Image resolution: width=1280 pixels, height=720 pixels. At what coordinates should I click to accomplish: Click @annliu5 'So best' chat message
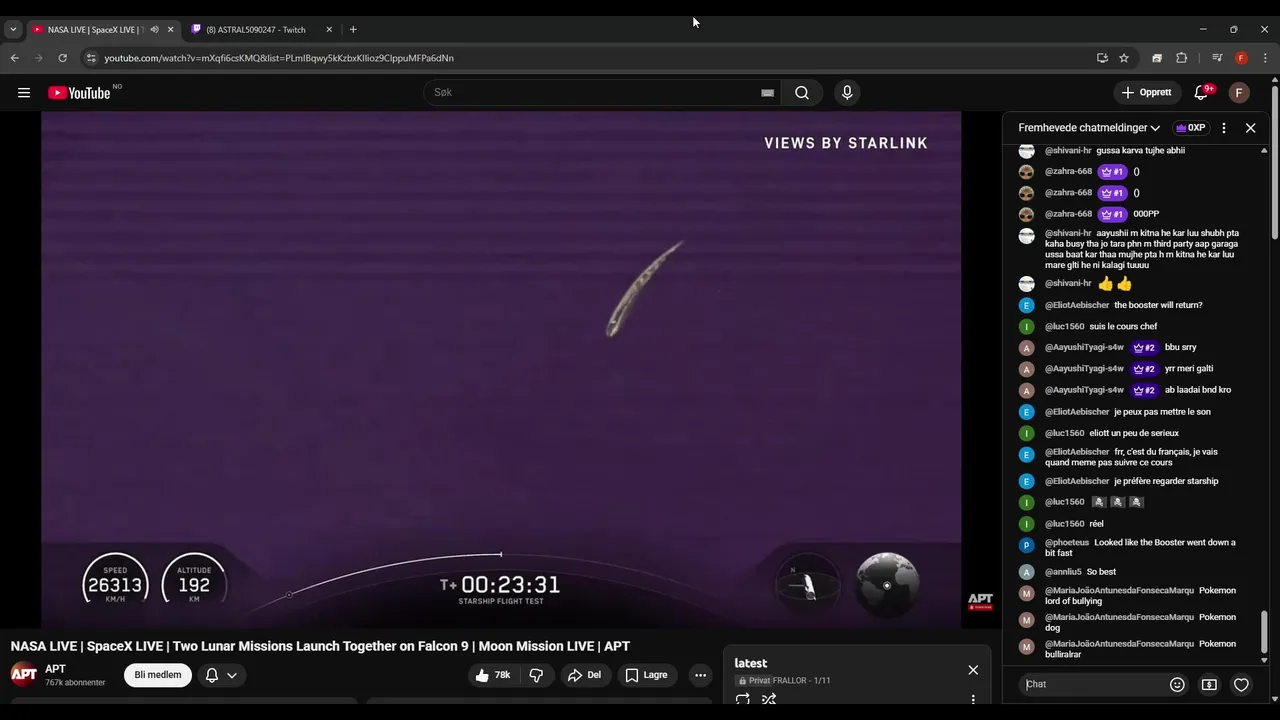pos(1067,572)
